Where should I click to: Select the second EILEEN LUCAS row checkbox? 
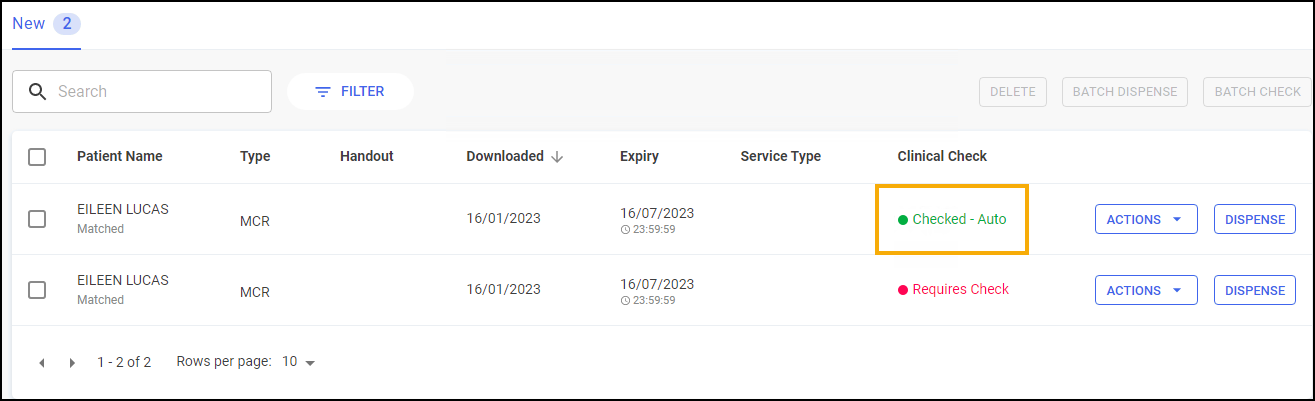click(37, 290)
